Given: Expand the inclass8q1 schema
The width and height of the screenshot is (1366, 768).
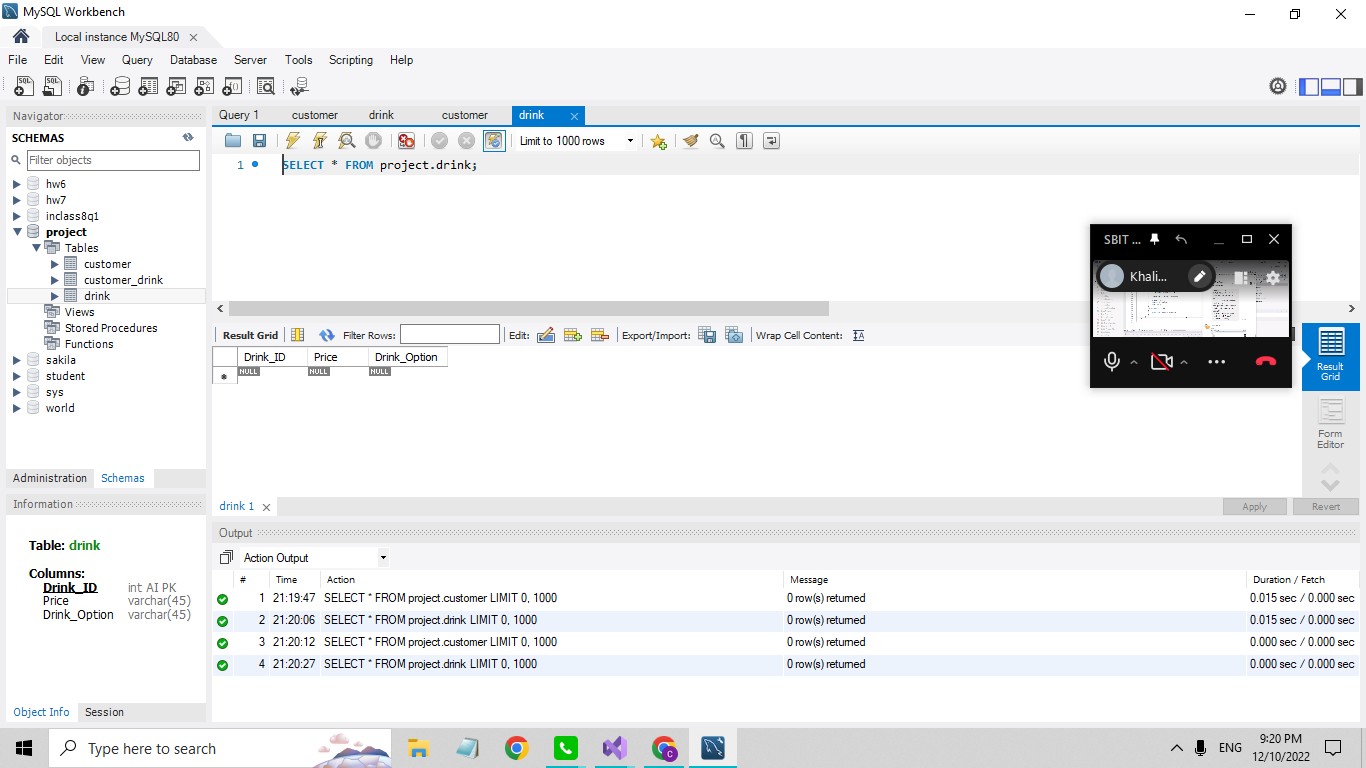Looking at the screenshot, I should click(17, 216).
